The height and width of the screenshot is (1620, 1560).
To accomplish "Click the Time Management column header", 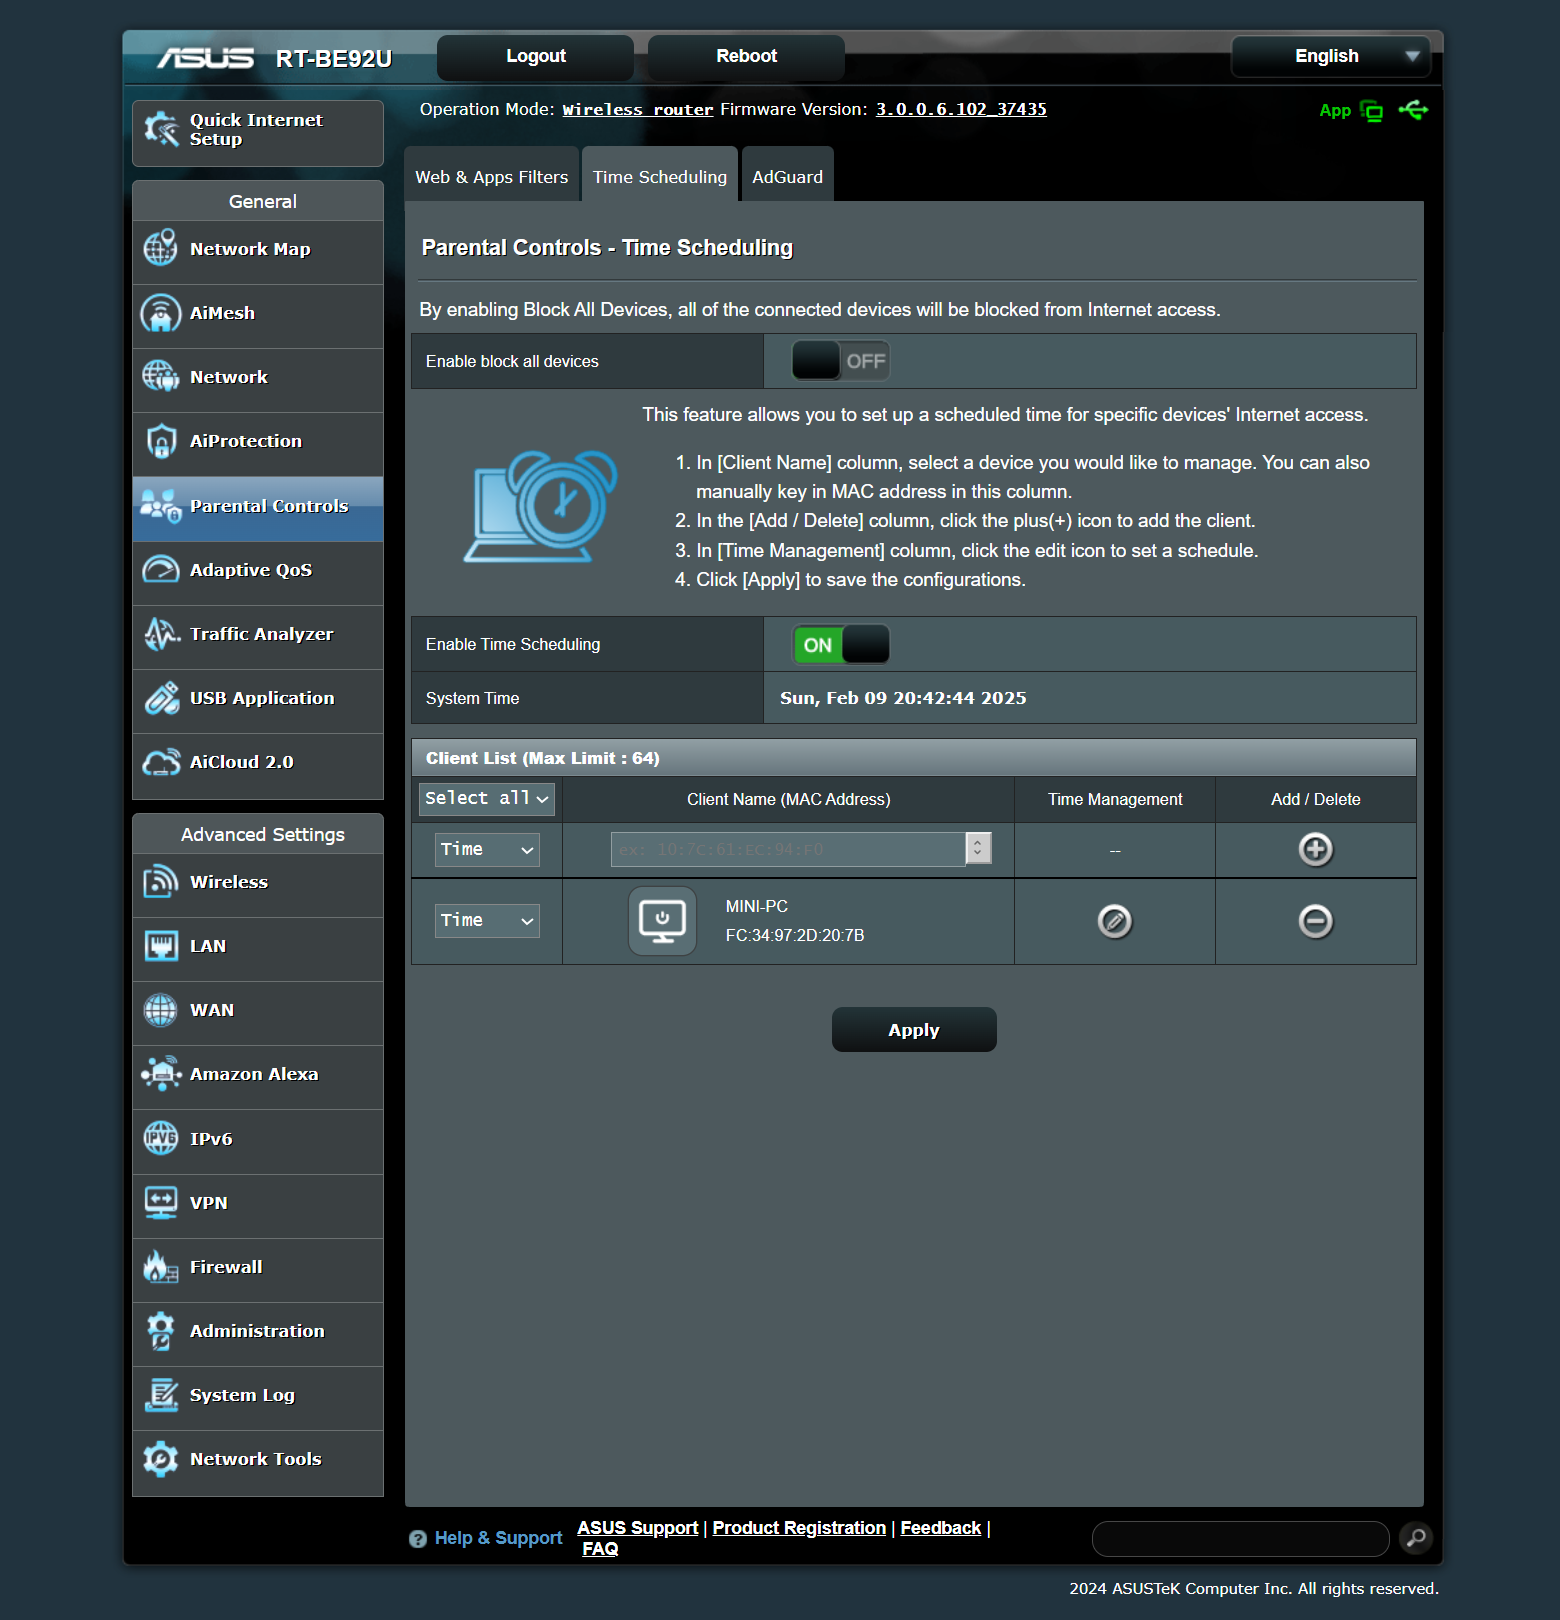I will (x=1115, y=800).
